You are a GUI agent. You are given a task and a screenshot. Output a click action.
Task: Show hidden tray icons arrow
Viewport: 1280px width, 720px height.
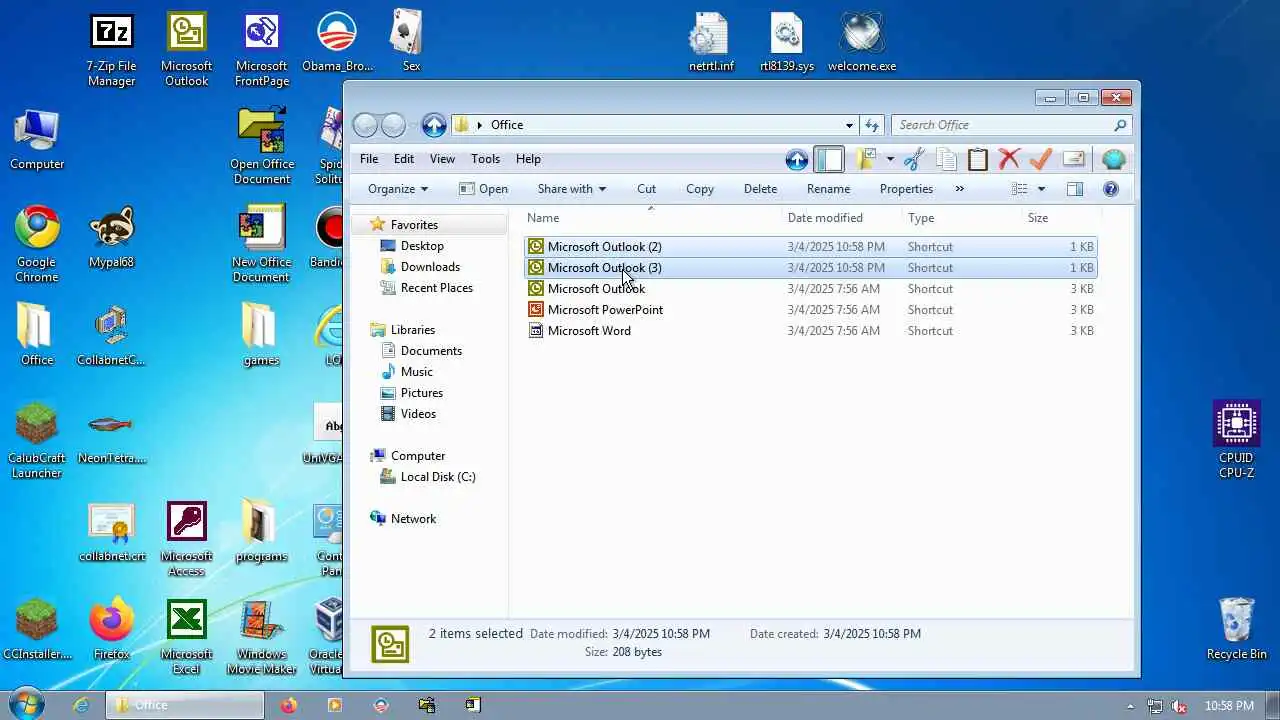1133,706
